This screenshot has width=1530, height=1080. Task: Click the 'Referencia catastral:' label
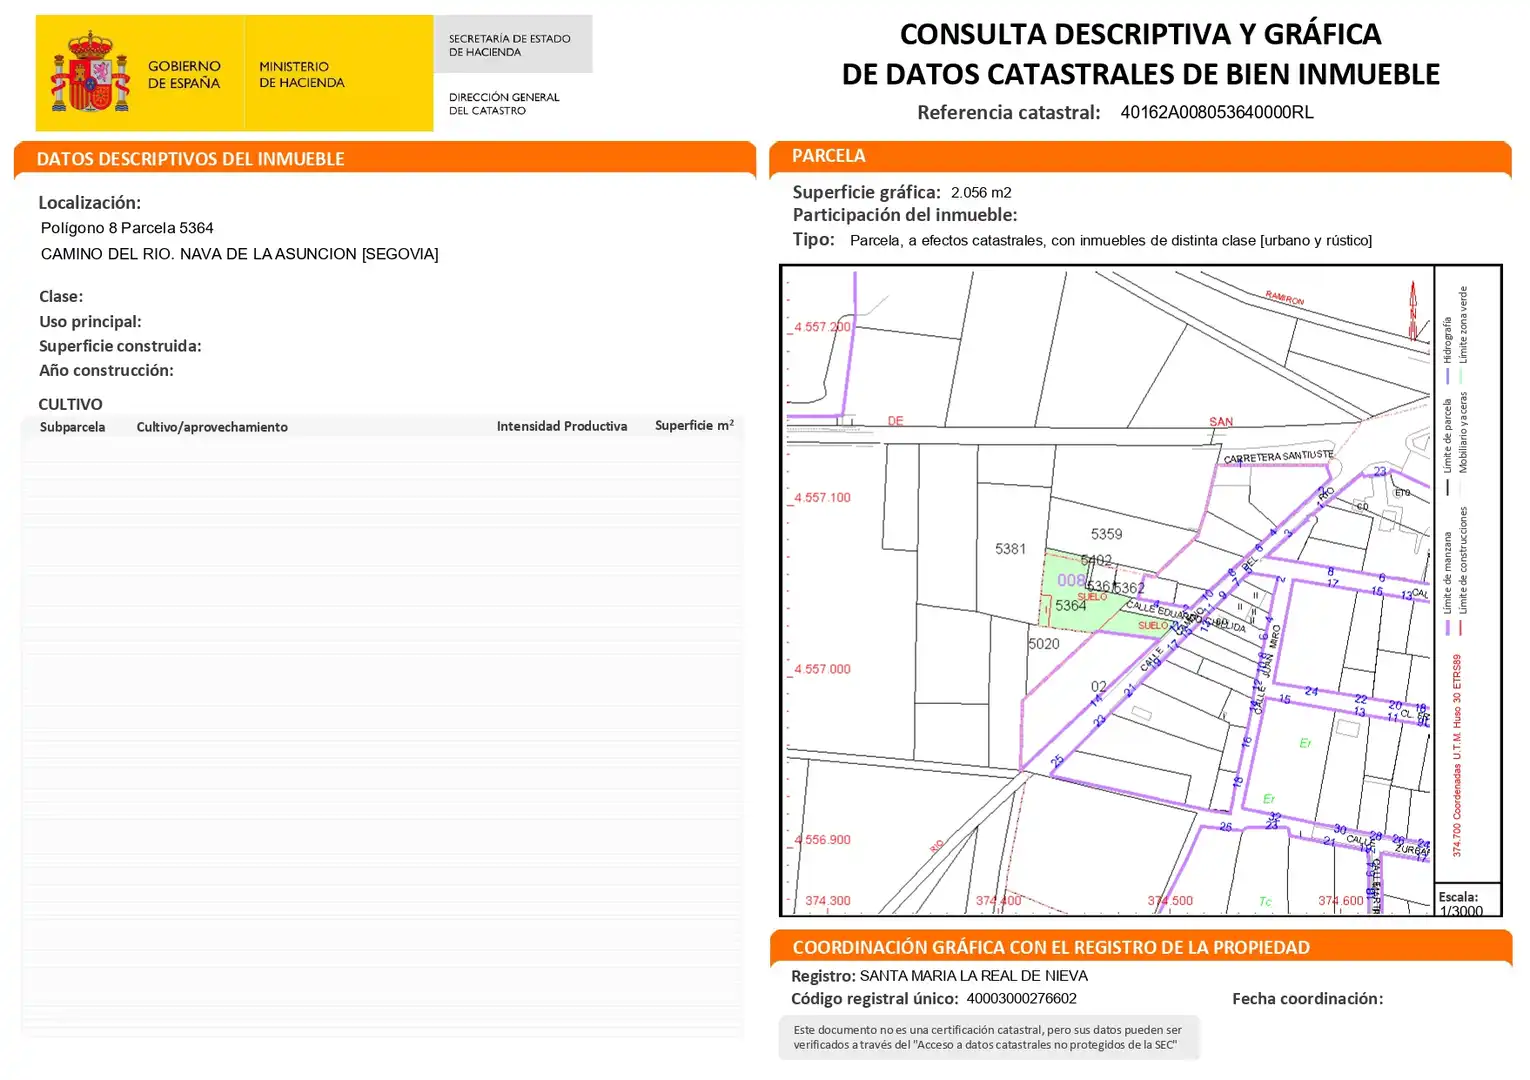pos(1008,112)
